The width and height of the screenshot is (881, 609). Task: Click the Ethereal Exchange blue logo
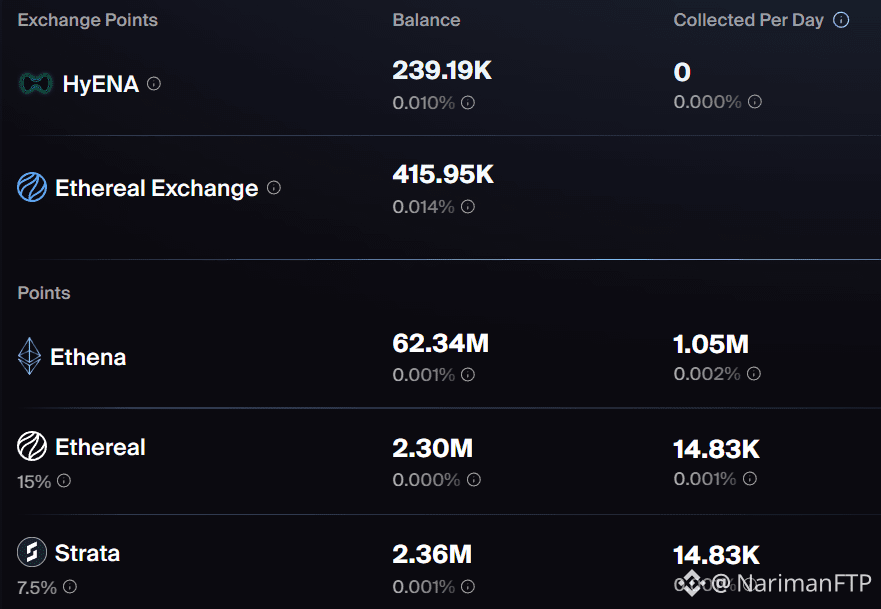32,187
